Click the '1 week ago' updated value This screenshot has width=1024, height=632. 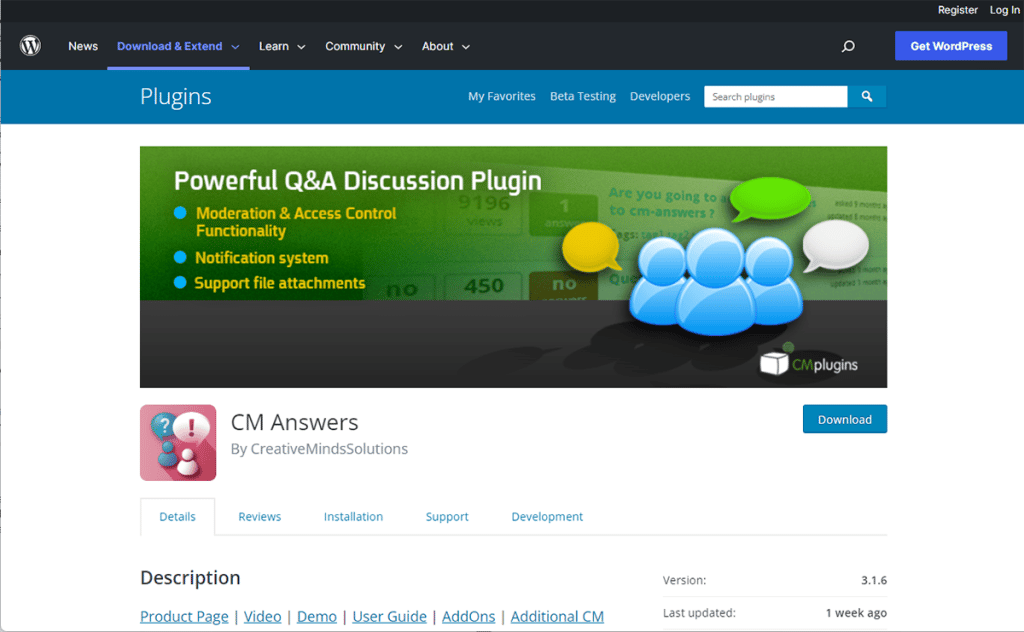point(856,613)
